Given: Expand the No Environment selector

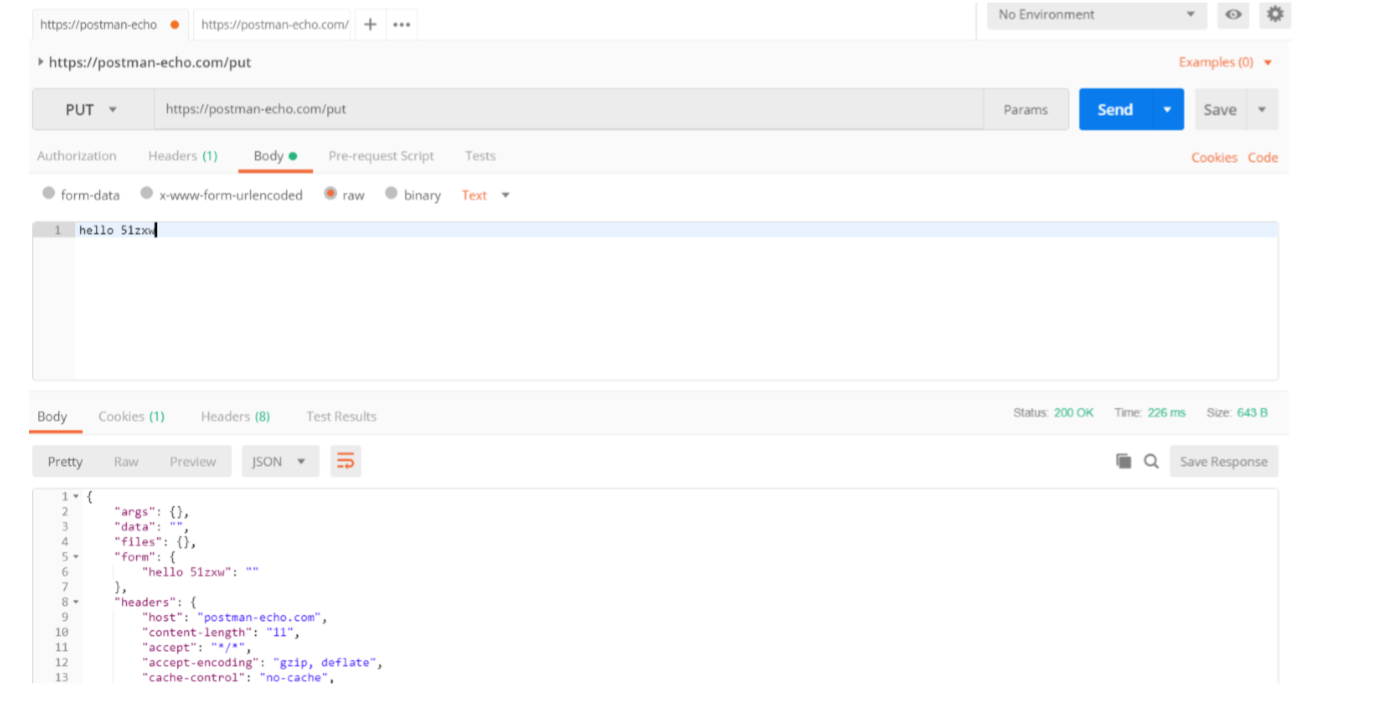Looking at the screenshot, I should (x=1096, y=15).
